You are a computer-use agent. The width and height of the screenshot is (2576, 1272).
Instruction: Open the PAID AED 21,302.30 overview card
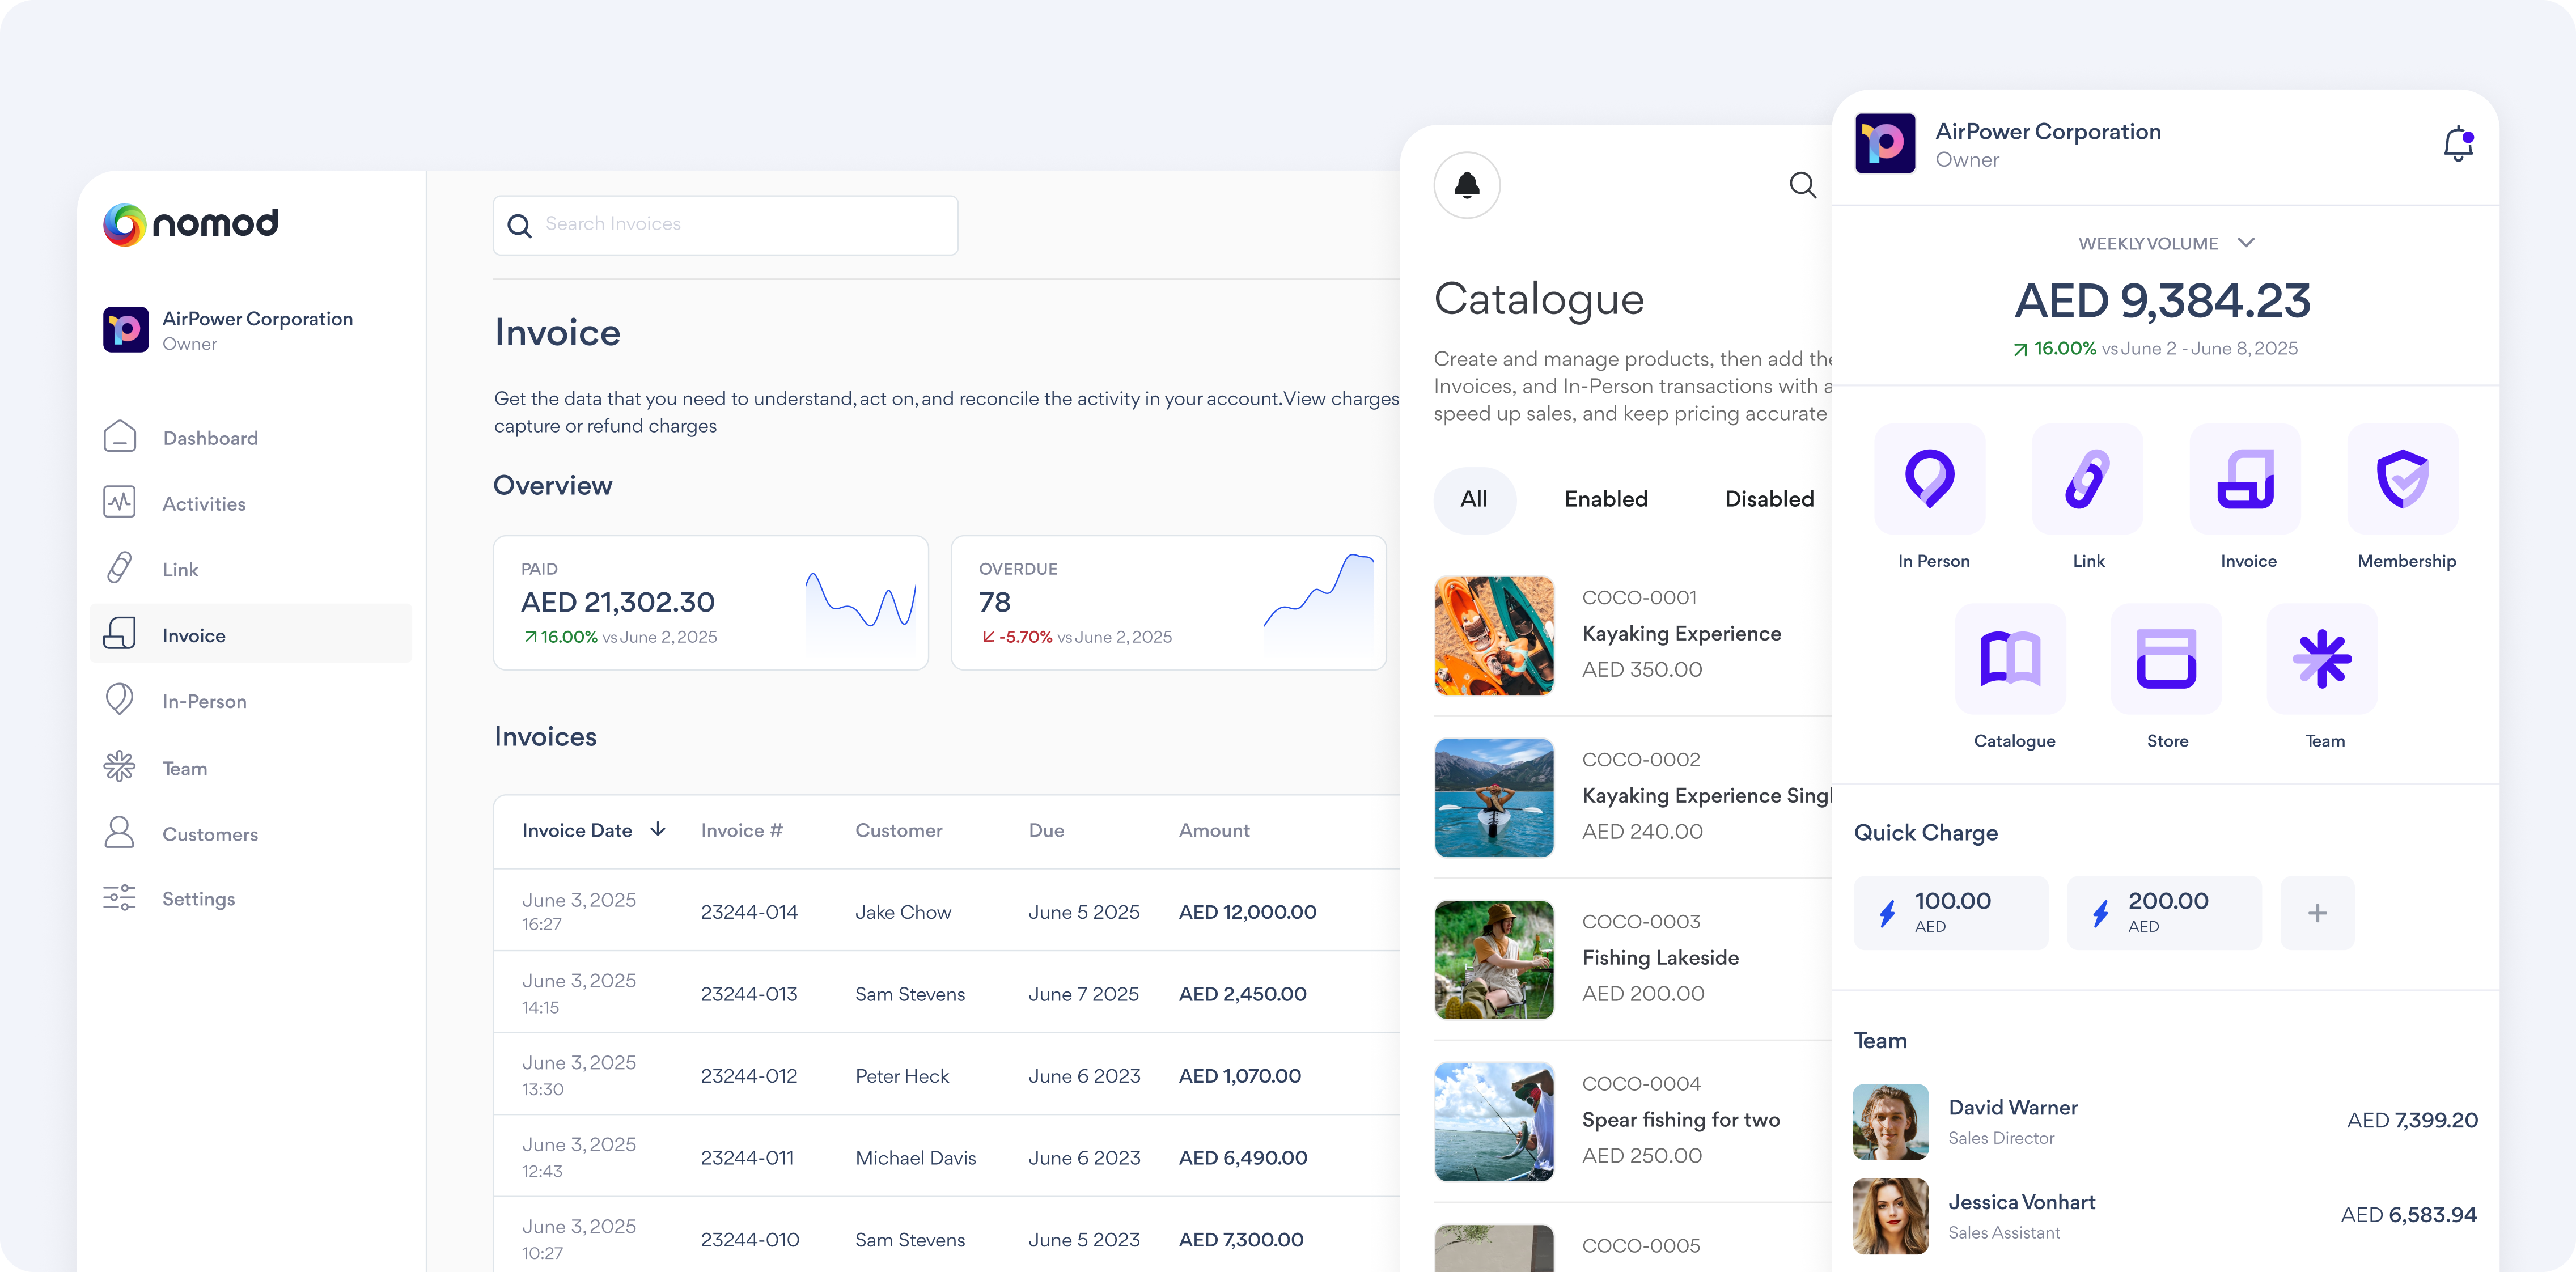[711, 603]
